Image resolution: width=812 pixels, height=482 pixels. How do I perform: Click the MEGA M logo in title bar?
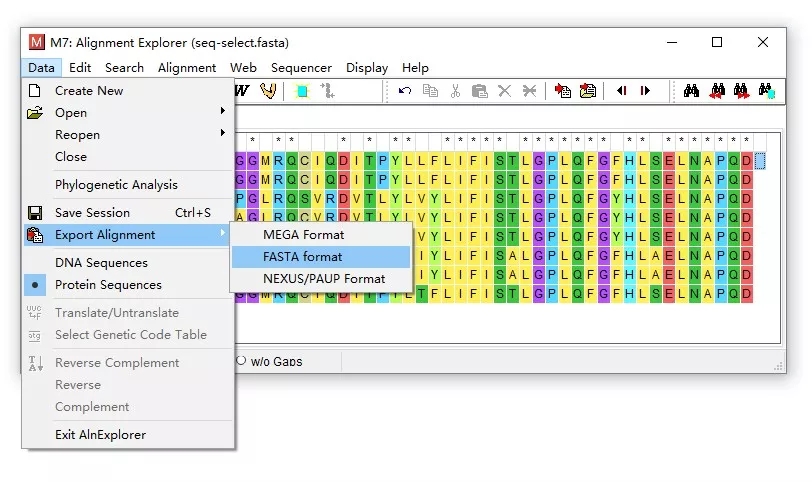[x=36, y=42]
